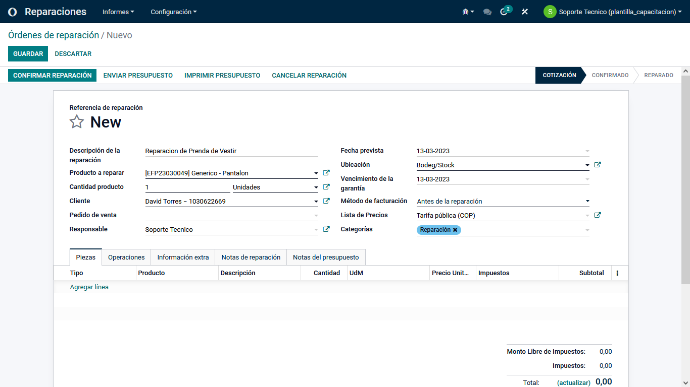
Task: Click the Cantidad producto input field
Action: pyautogui.click(x=187, y=187)
